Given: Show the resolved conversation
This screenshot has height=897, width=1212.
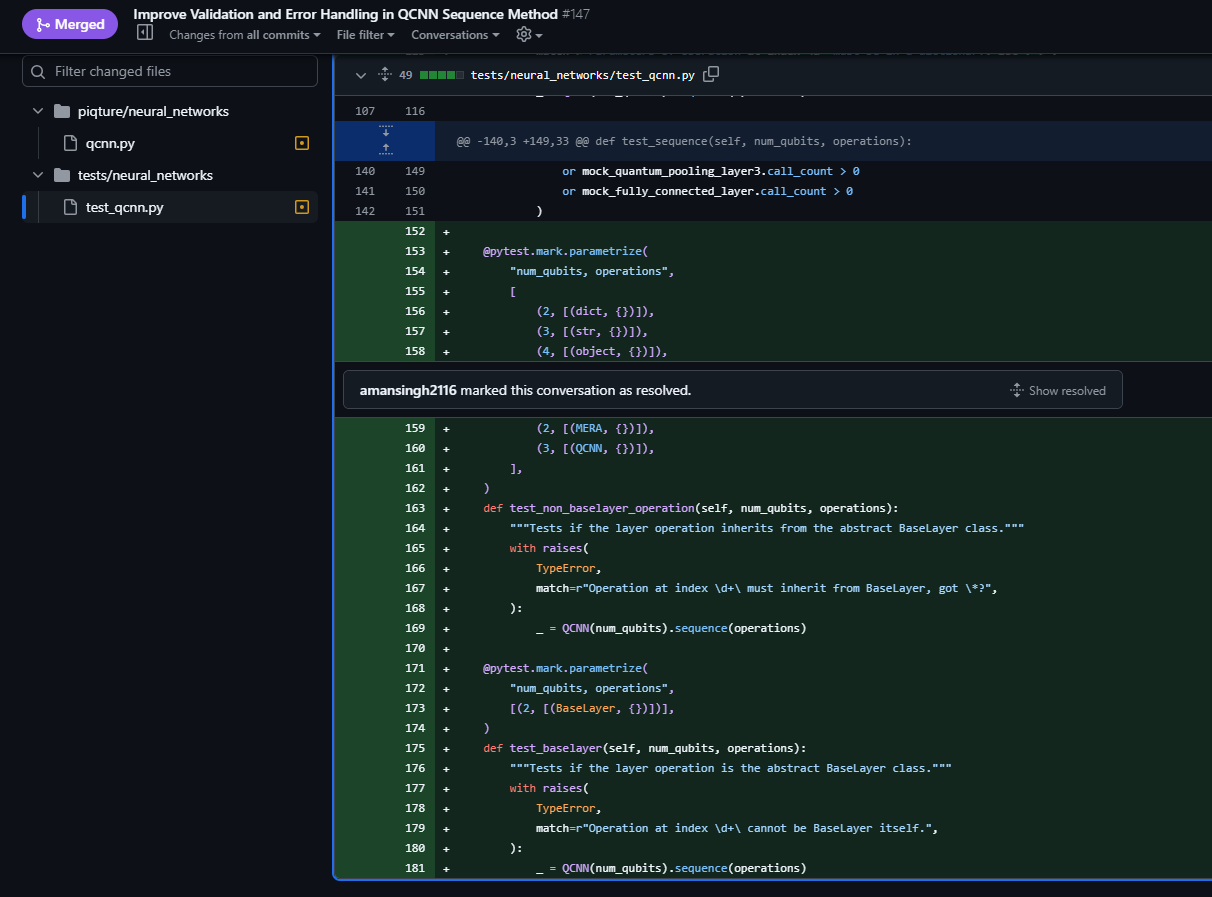Looking at the screenshot, I should [x=1058, y=391].
